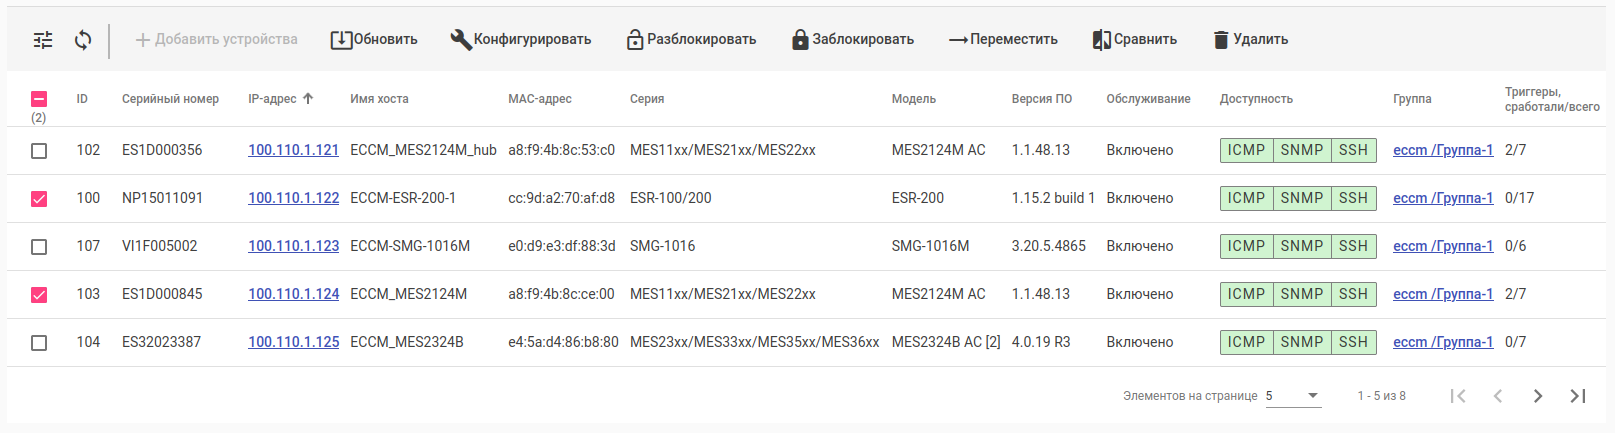This screenshot has width=1615, height=433.
Task: Open IP address link 100.110.1.123
Action: click(x=293, y=246)
